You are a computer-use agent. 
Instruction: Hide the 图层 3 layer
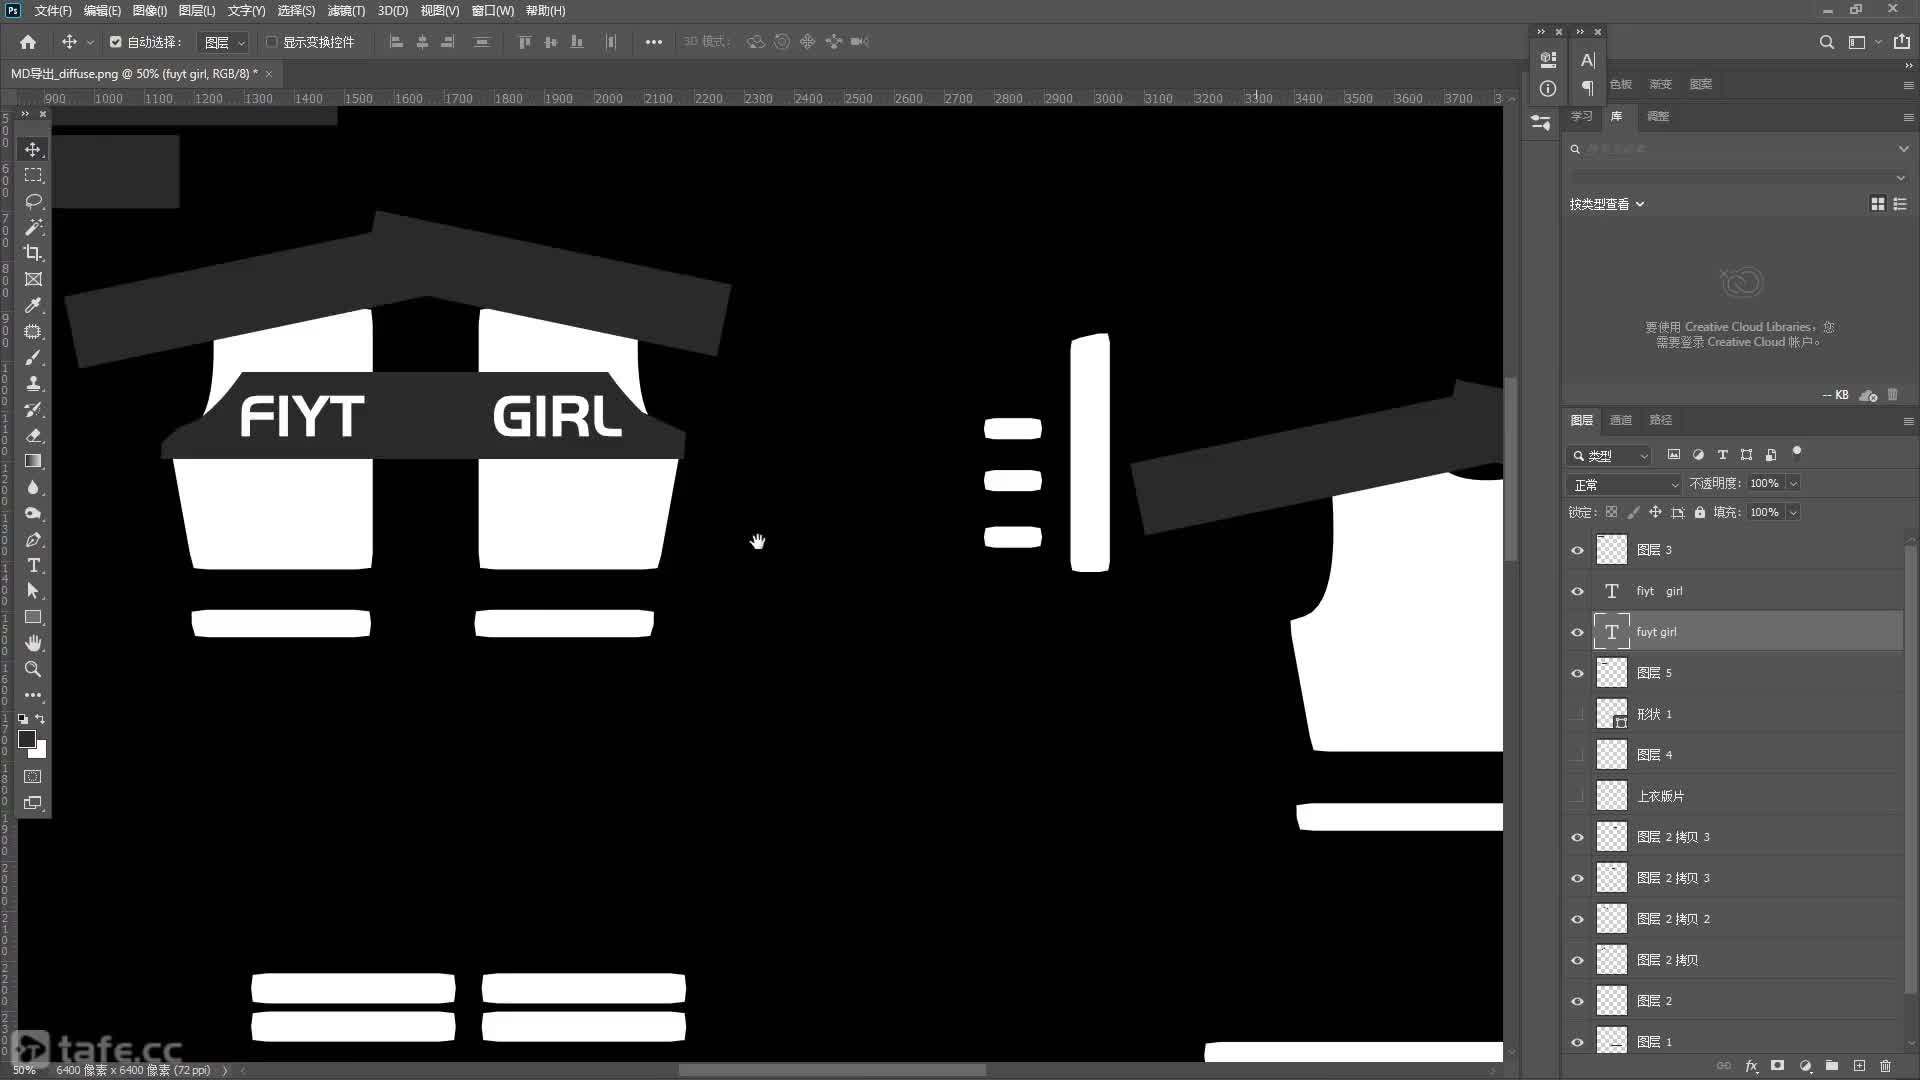(x=1577, y=550)
